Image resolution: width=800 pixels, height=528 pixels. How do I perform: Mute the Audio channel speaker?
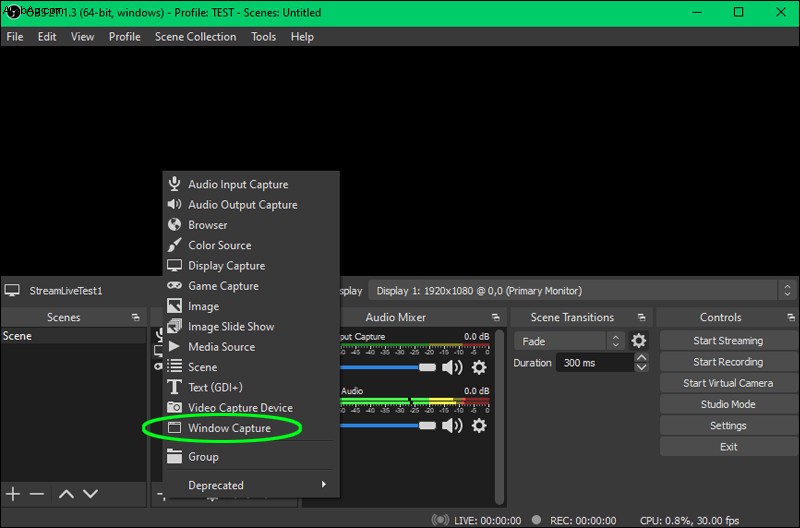point(452,425)
